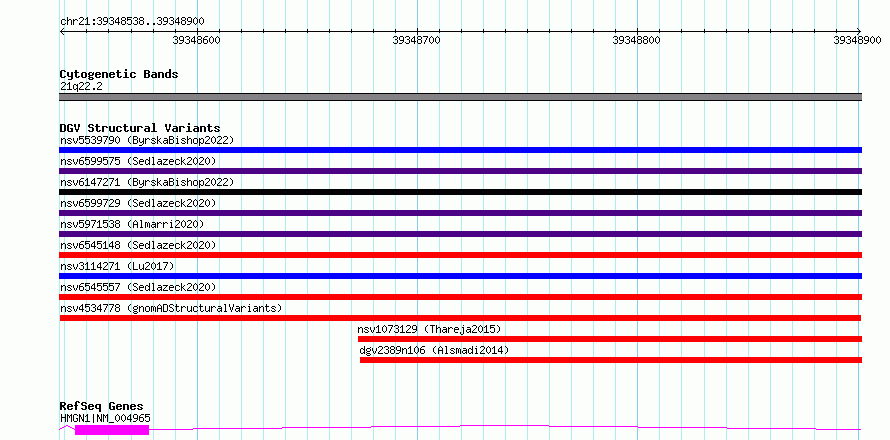The width and height of the screenshot is (890, 440).
Task: Click label nsv1073129 (Thareja2015)
Action: [429, 329]
